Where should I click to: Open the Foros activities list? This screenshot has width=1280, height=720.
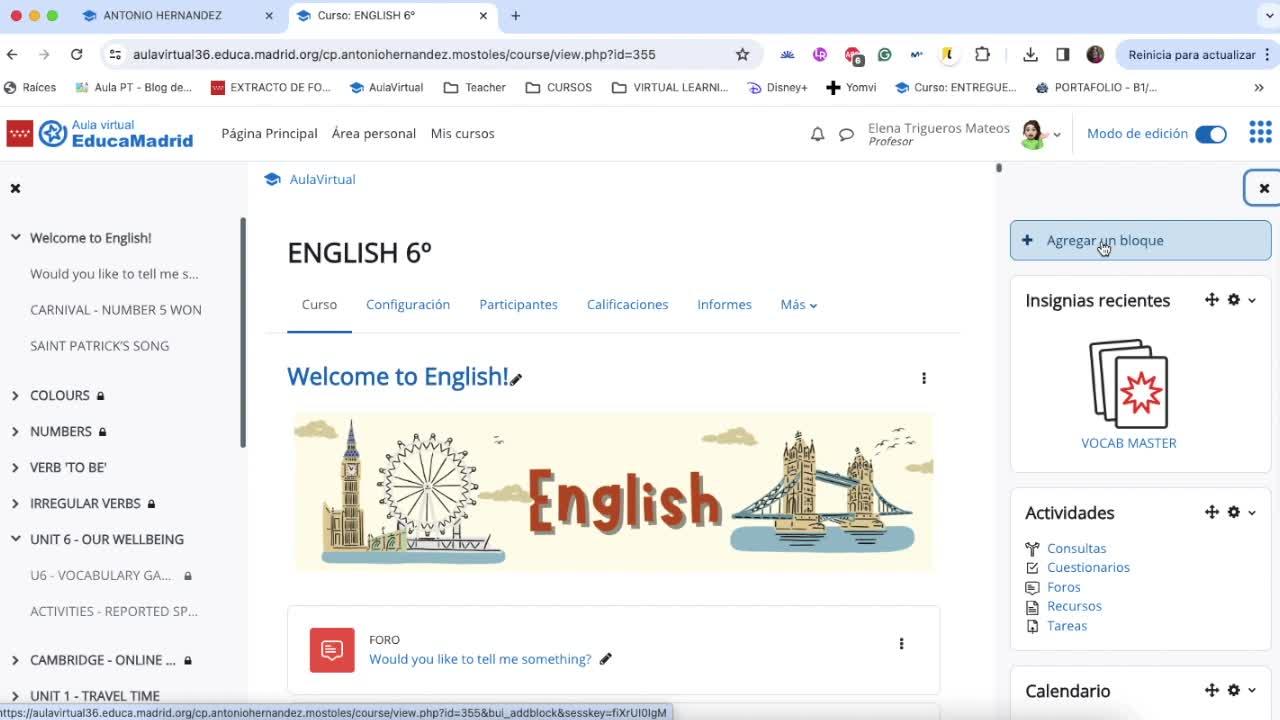[x=1064, y=587]
